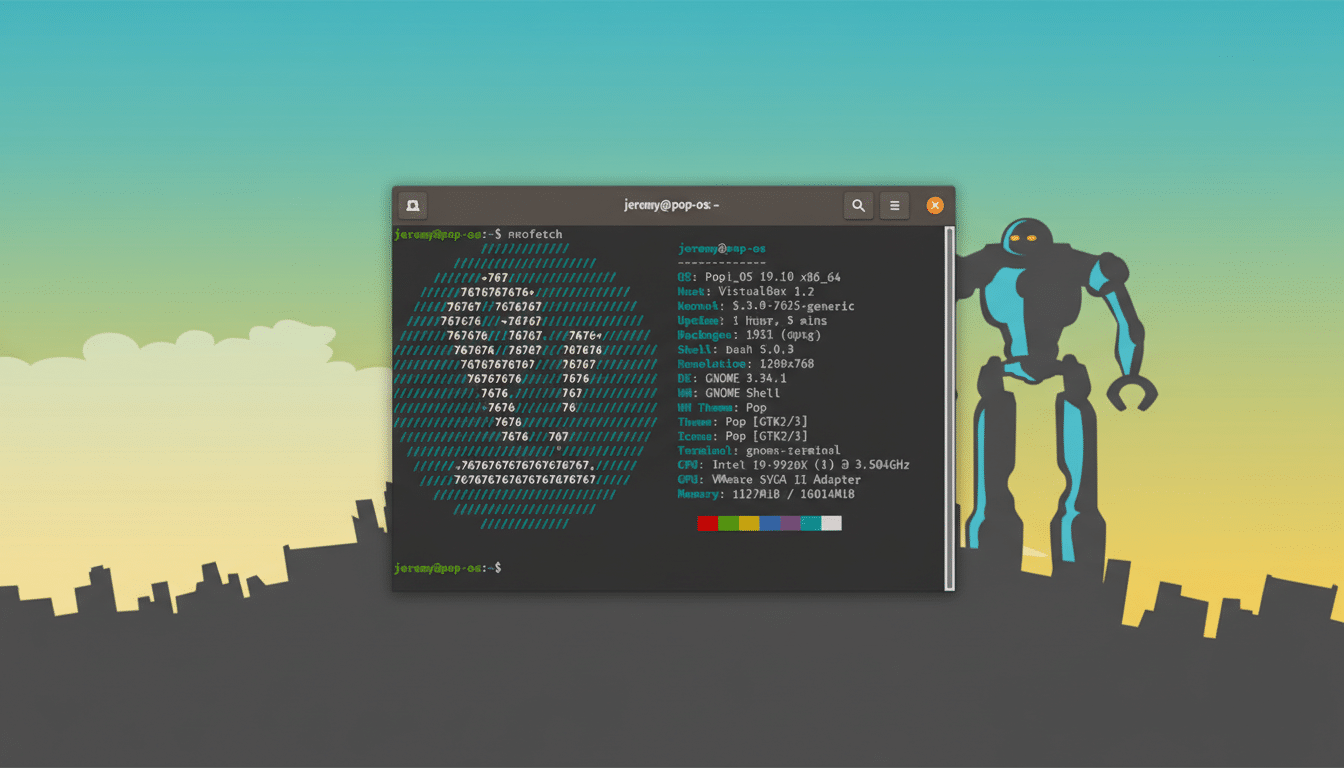Click the jeremy@pop-os heading in neofetch output
Screen dimensions: 1344x768
click(723, 248)
